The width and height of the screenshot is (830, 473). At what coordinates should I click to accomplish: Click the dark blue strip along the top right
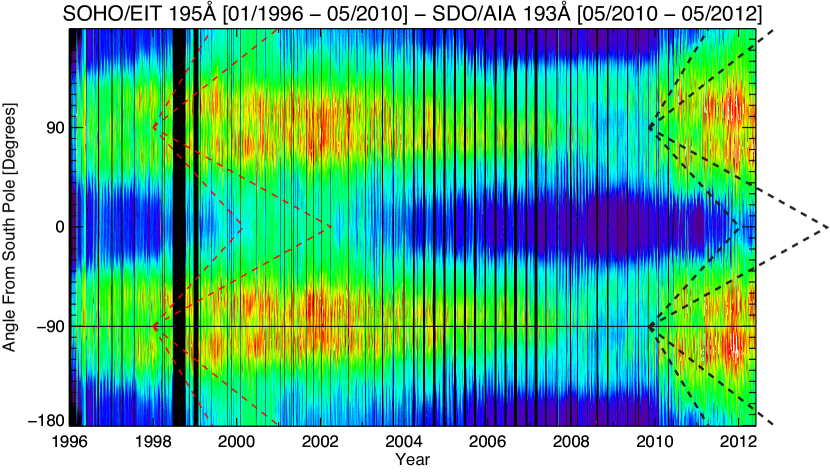(x=600, y=42)
